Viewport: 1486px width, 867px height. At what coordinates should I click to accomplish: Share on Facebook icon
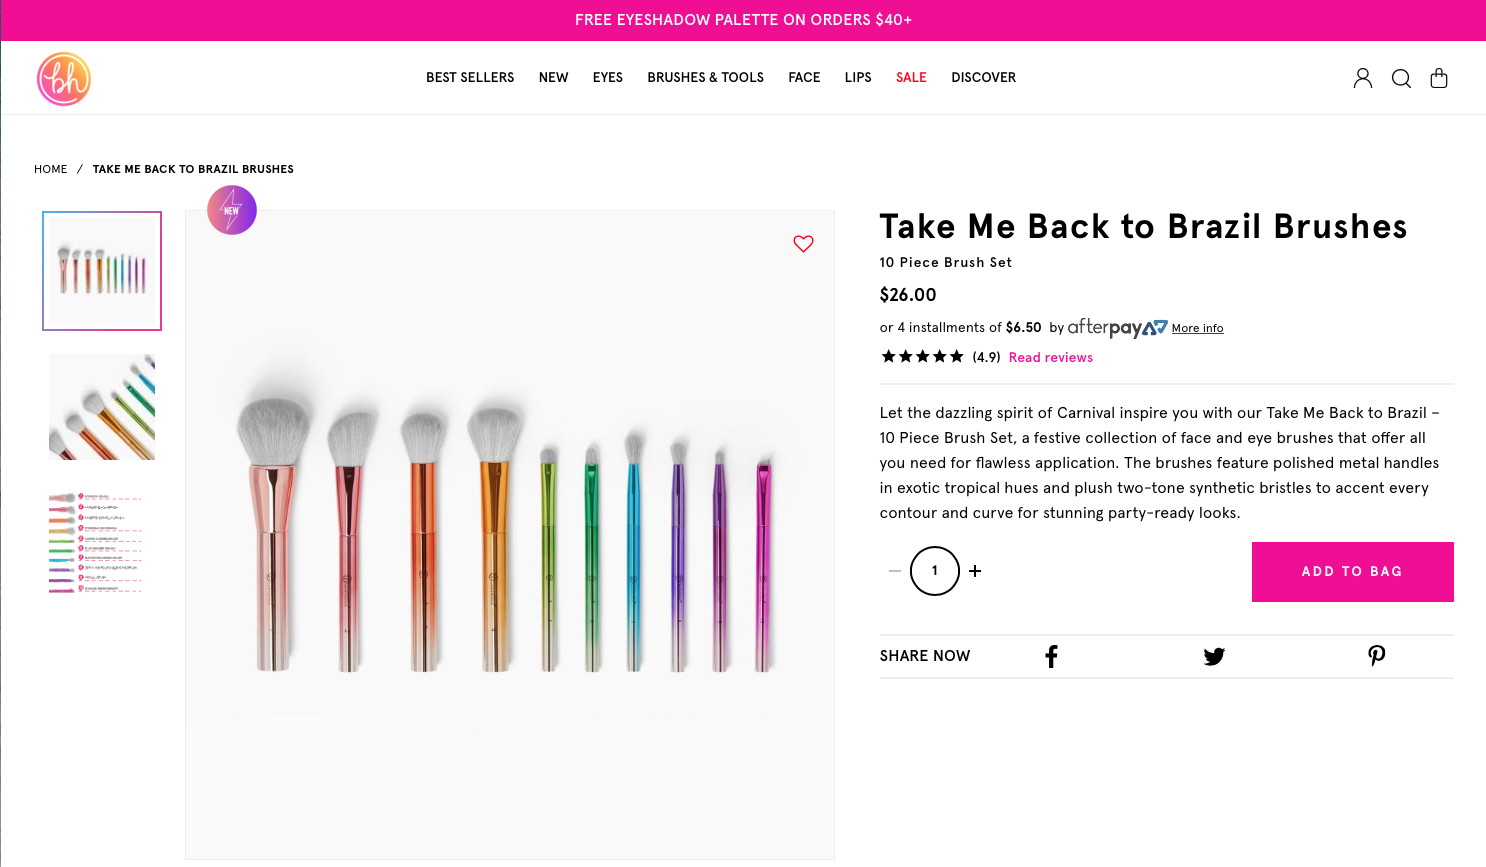[x=1051, y=656]
